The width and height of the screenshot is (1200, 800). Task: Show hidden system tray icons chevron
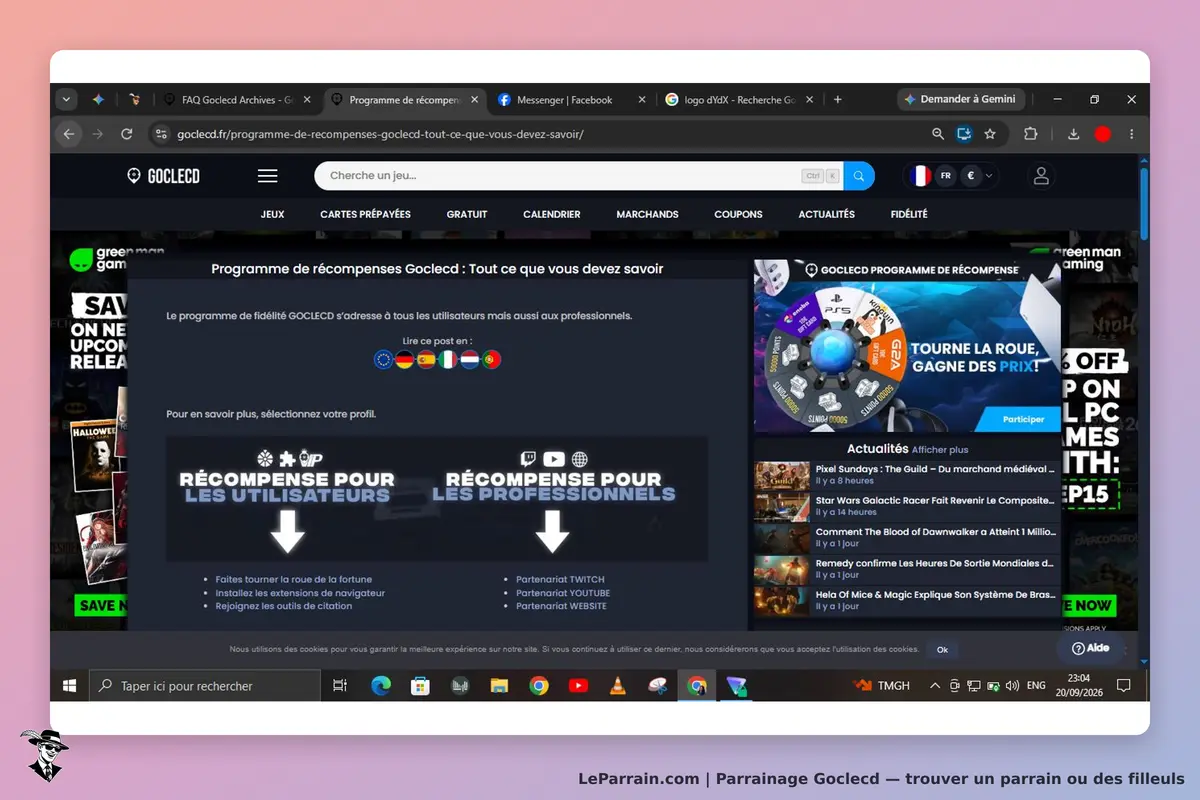935,686
